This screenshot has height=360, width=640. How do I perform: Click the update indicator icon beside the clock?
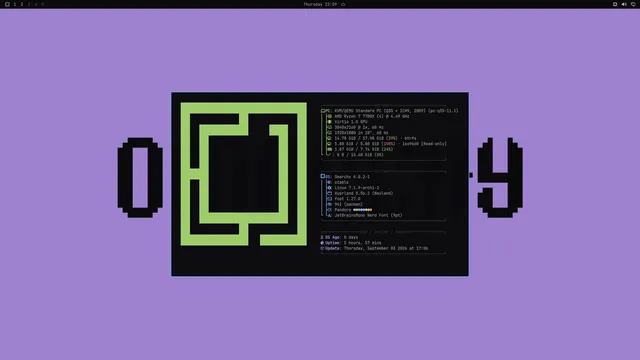(x=343, y=4)
